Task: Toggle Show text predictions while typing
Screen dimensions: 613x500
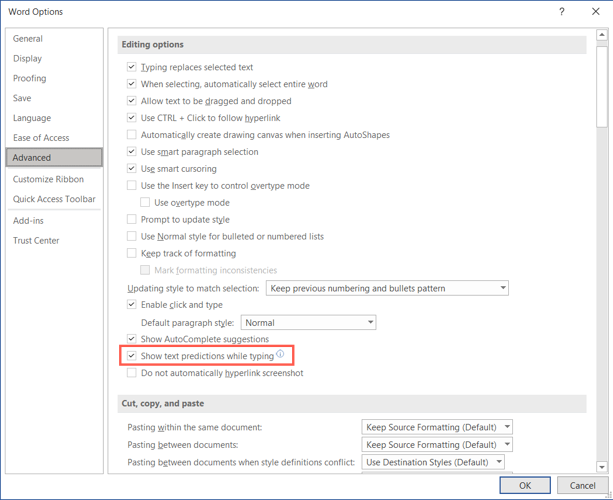Action: click(x=132, y=356)
